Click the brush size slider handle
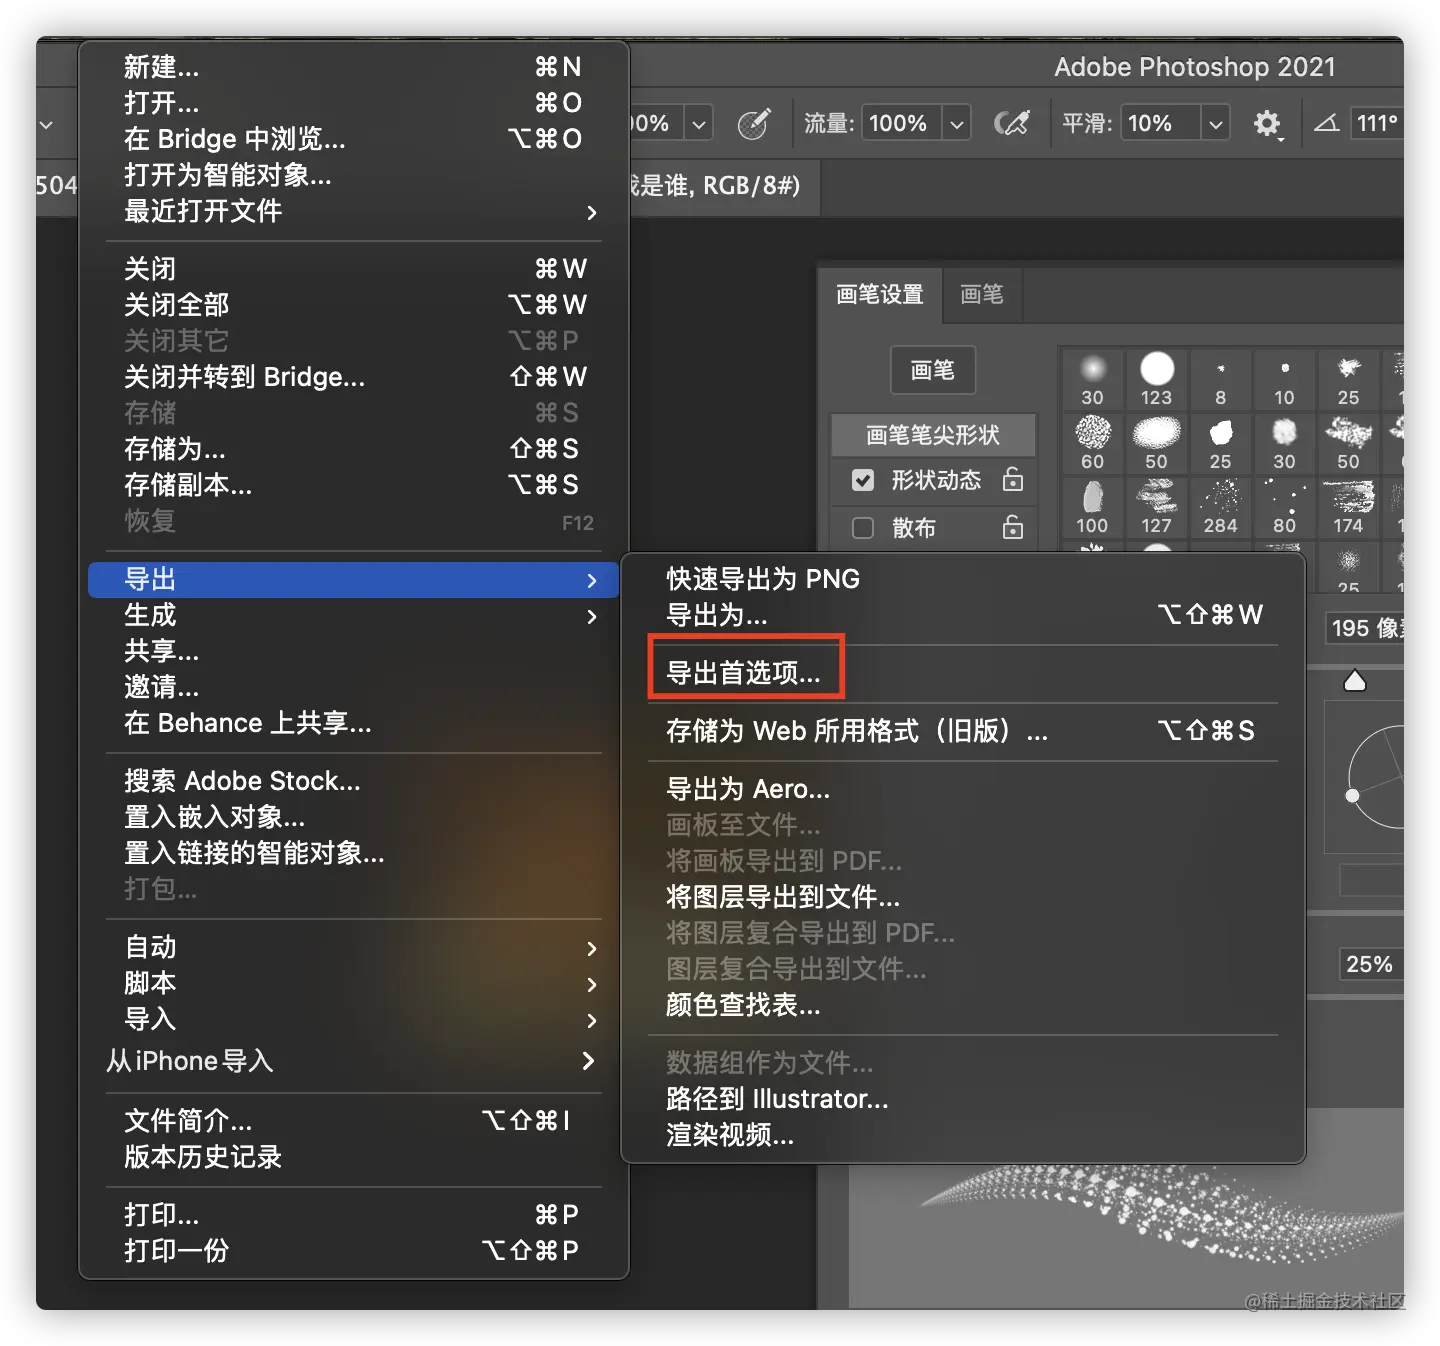Screen dimensions: 1440x1346 pos(1355,681)
